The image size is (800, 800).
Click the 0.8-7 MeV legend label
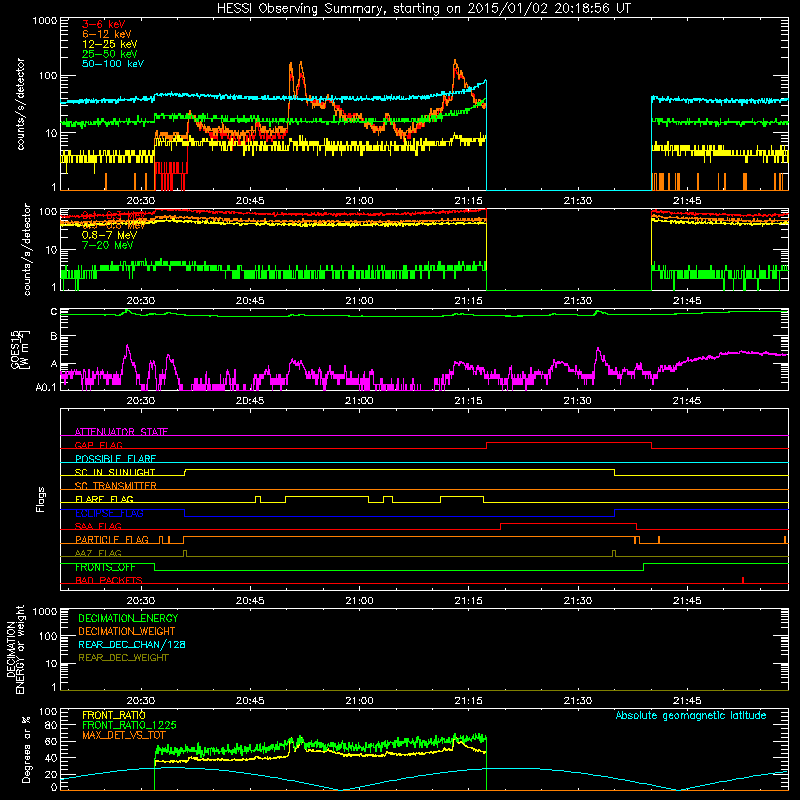click(109, 235)
